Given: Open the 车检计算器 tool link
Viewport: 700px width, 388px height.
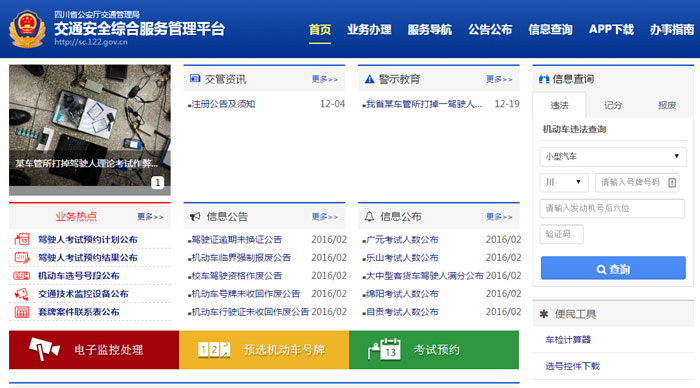Looking at the screenshot, I should click(x=568, y=340).
